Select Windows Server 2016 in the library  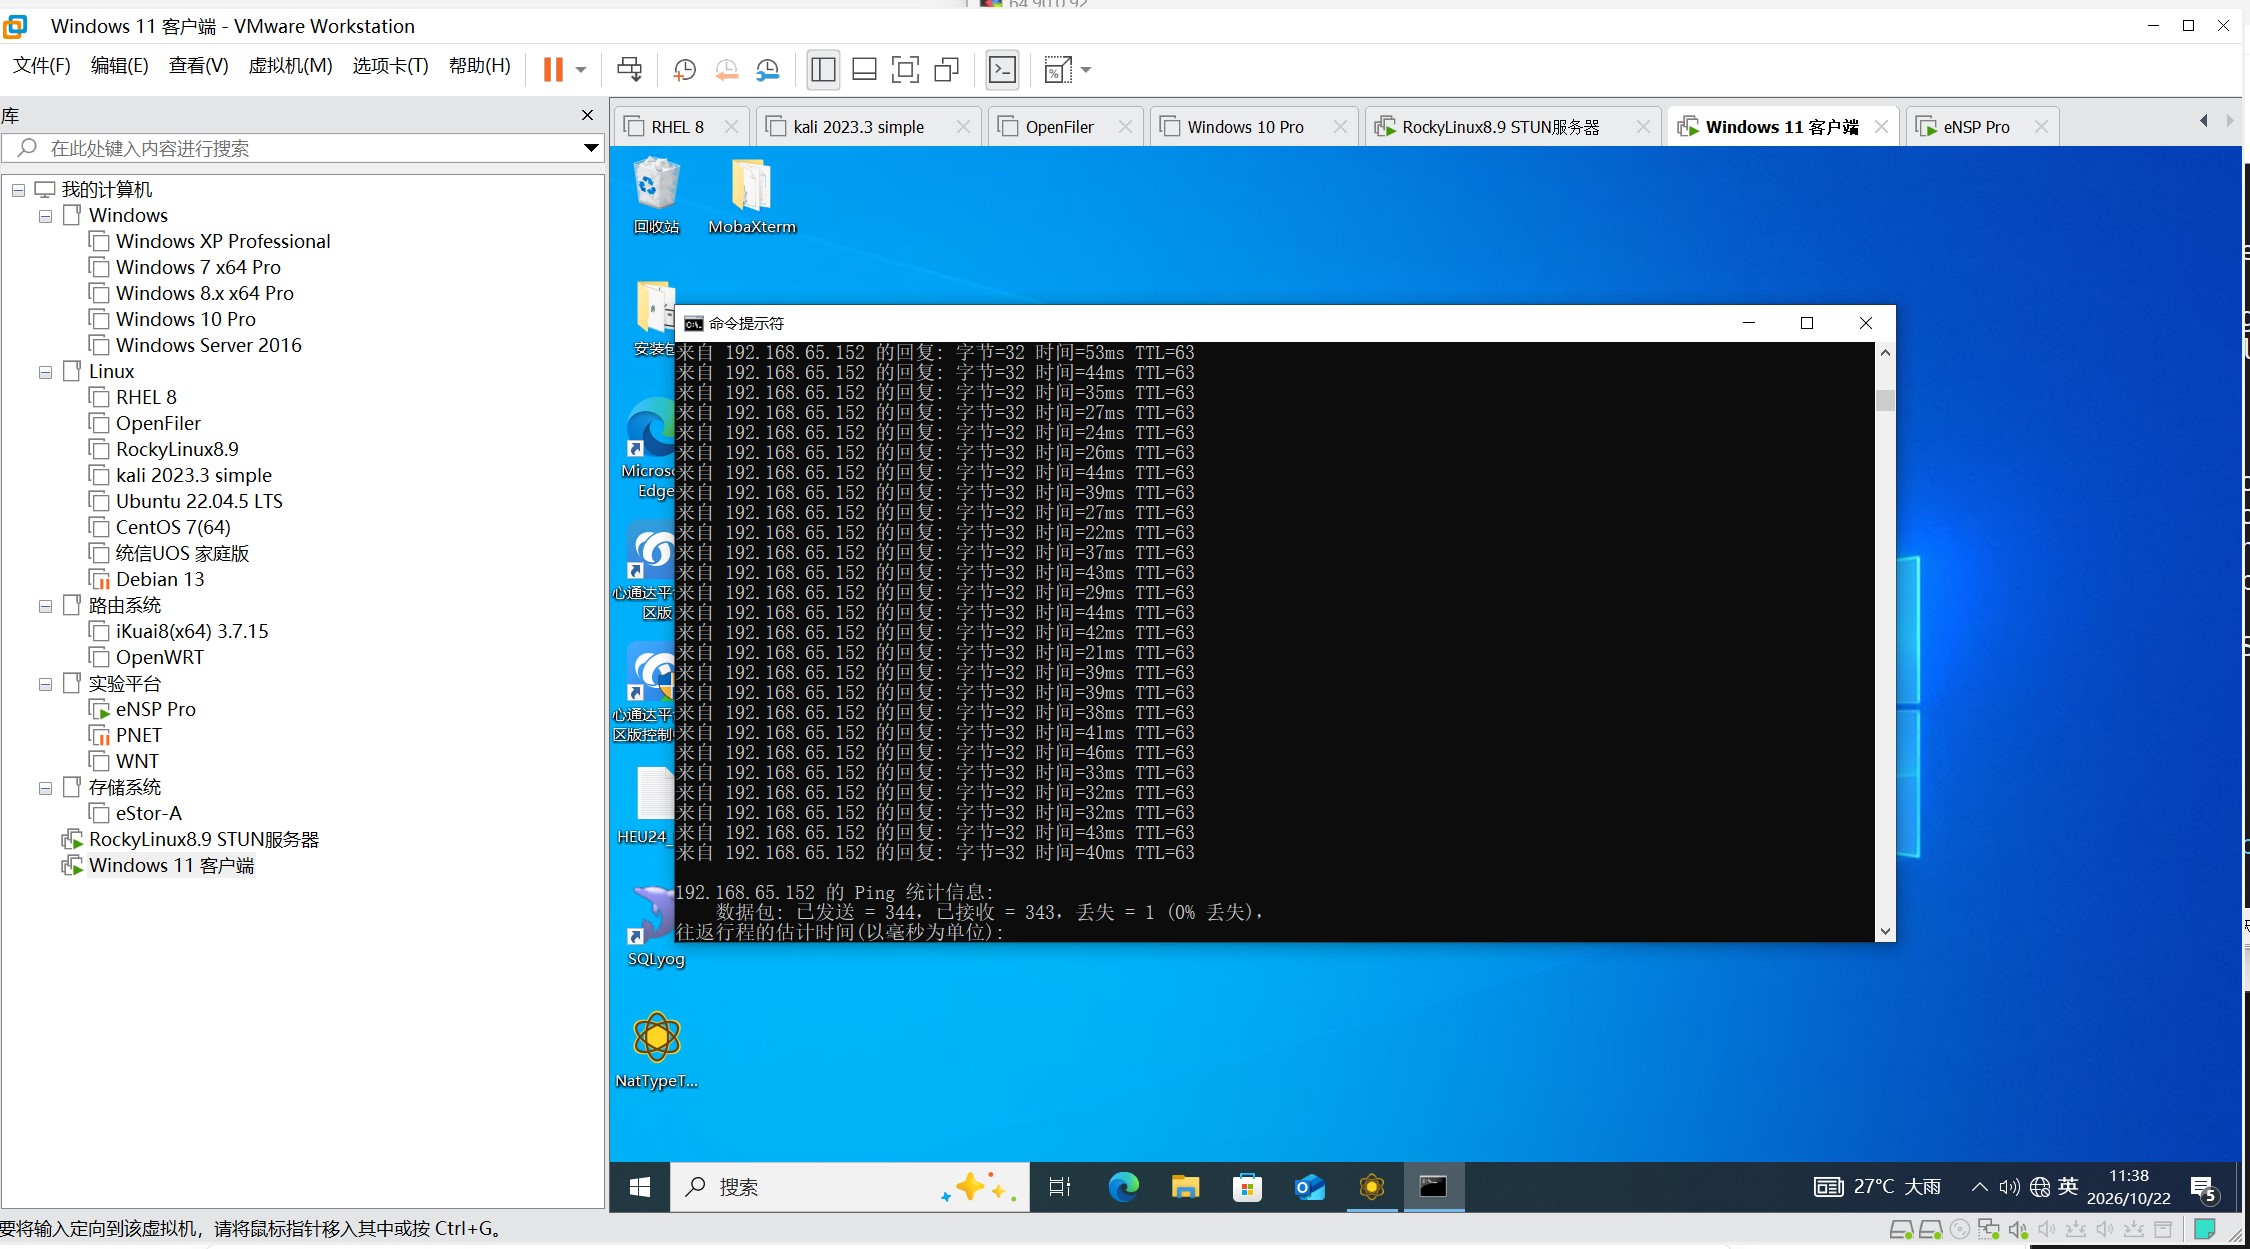(x=208, y=346)
